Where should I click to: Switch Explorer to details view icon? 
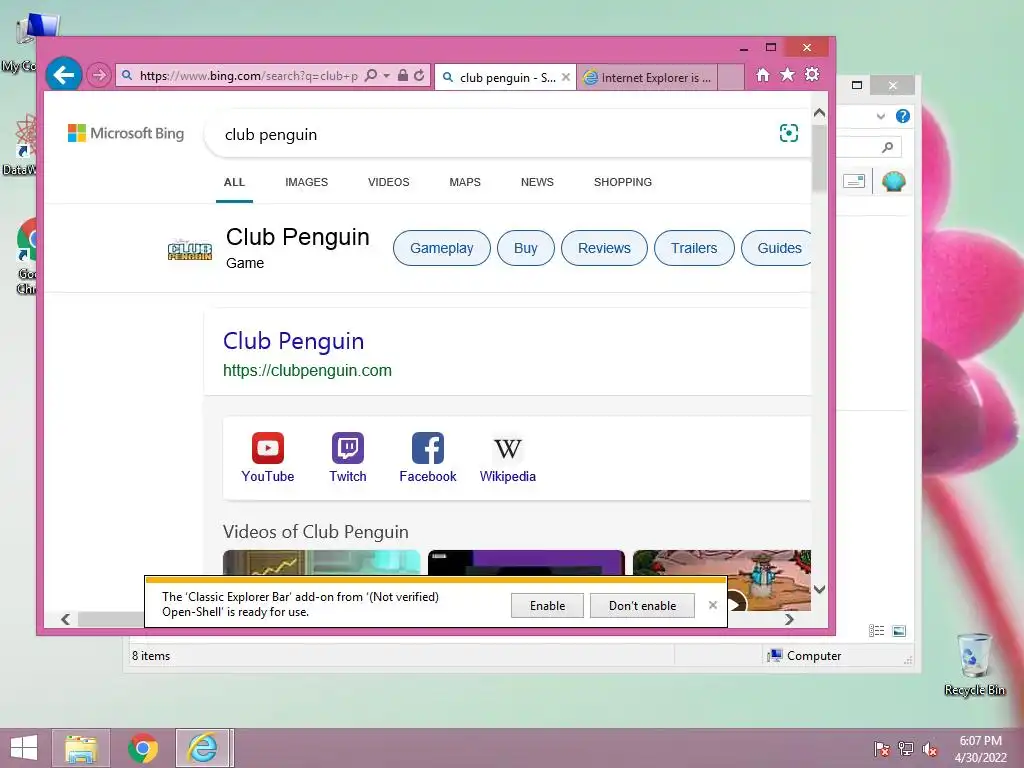[x=876, y=630]
